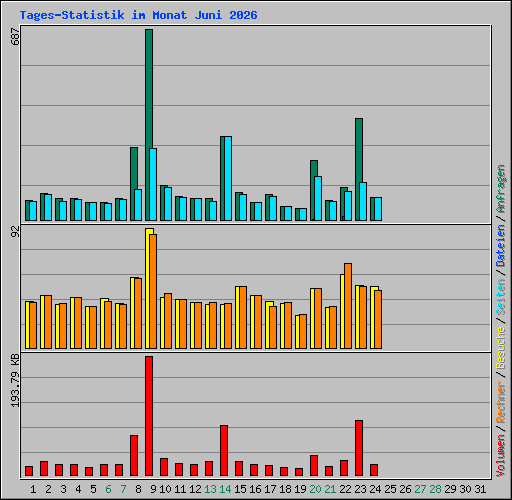Click green weekend day label 20
Viewport: 512px width, 500px height.
pos(315,489)
